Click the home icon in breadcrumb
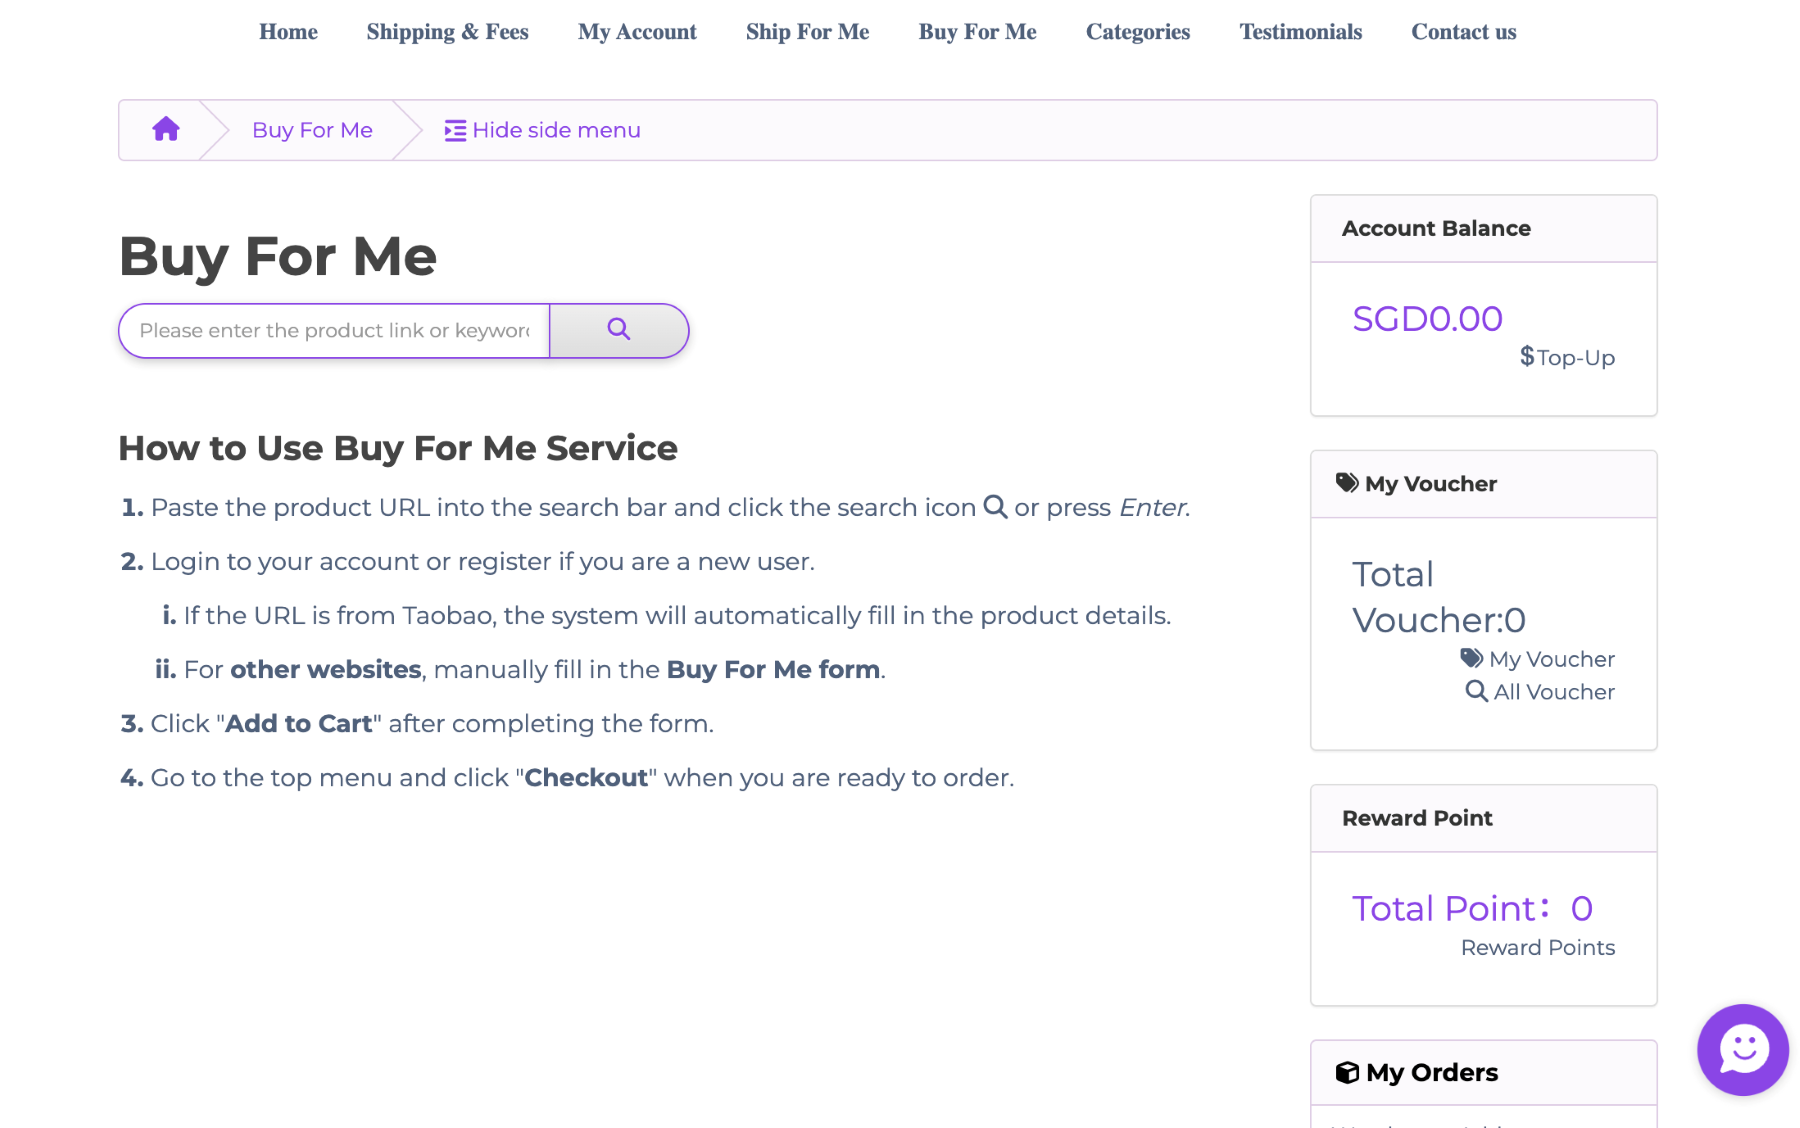Screen dimensions: 1800x1128 (166, 129)
